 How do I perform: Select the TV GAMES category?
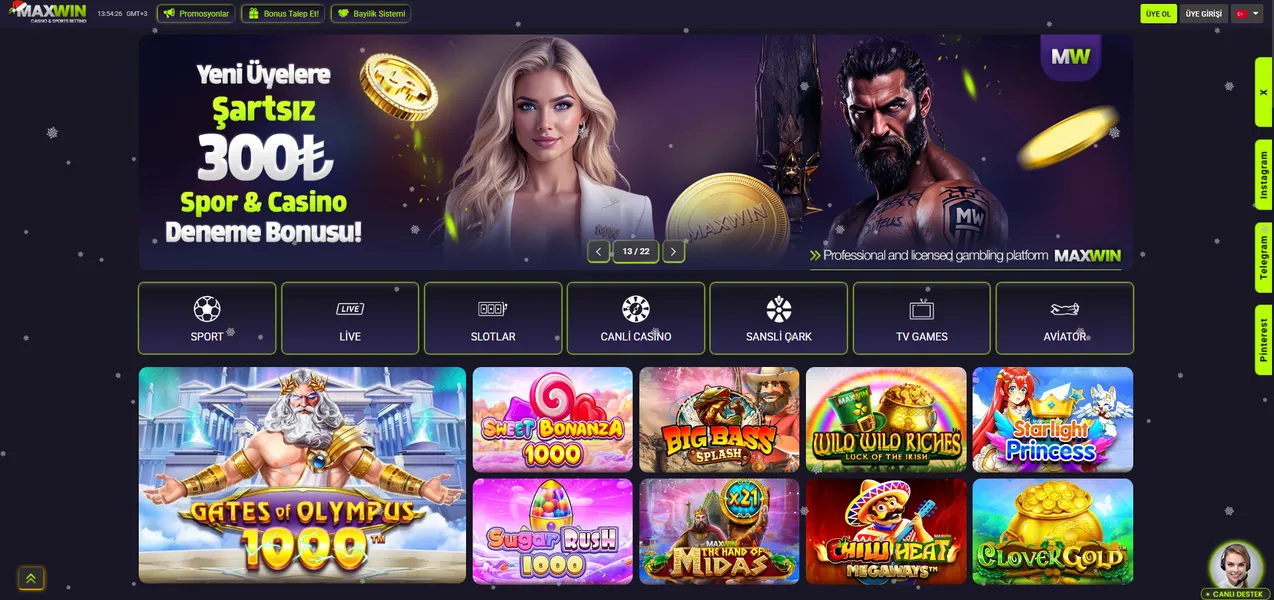tap(922, 318)
